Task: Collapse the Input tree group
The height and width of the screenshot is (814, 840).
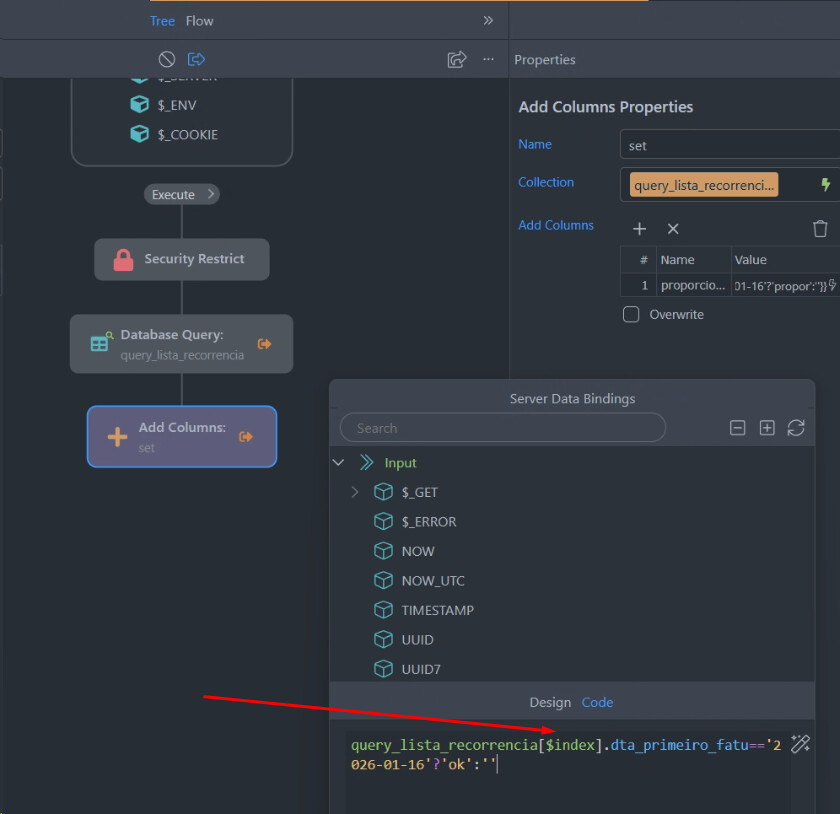Action: pos(338,463)
